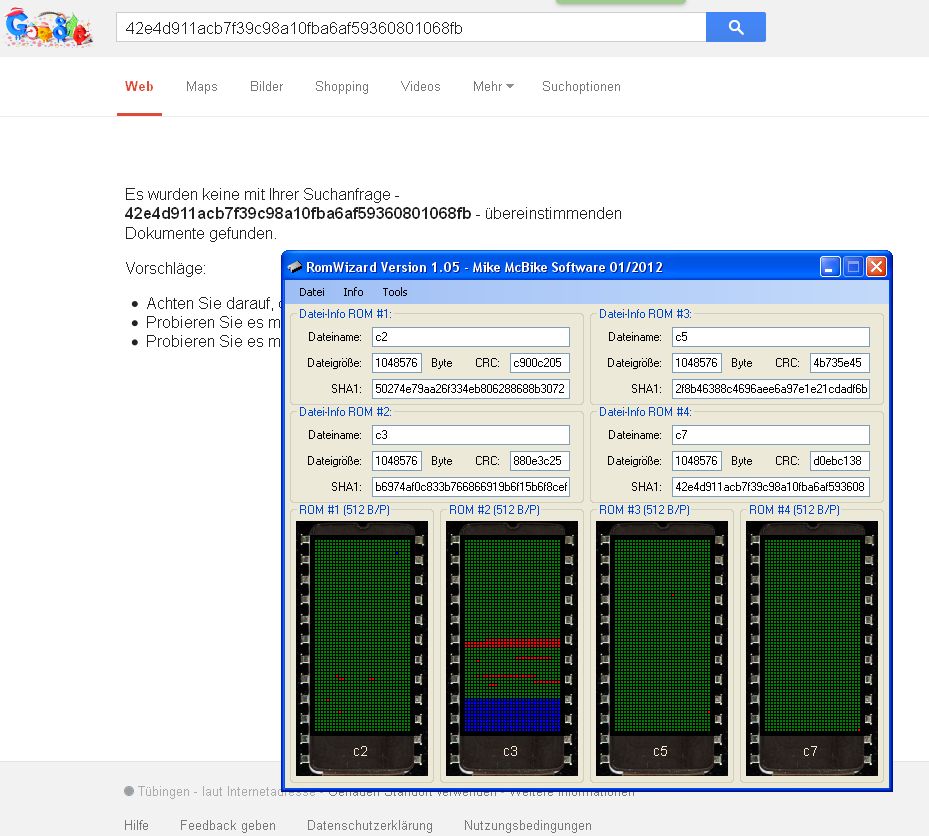The width and height of the screenshot is (929, 836).
Task: Maximize the RomWizard window
Action: coord(853,267)
